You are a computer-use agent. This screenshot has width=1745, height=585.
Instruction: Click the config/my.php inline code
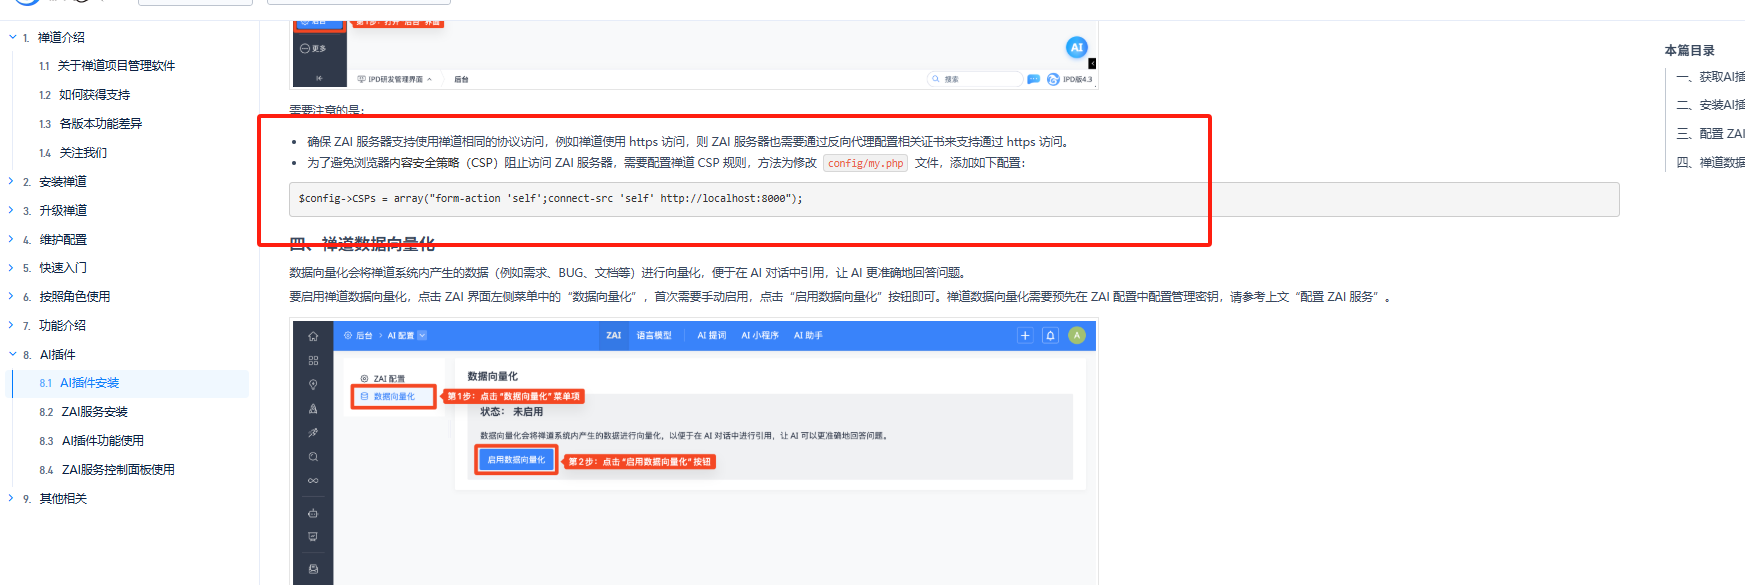click(x=865, y=163)
